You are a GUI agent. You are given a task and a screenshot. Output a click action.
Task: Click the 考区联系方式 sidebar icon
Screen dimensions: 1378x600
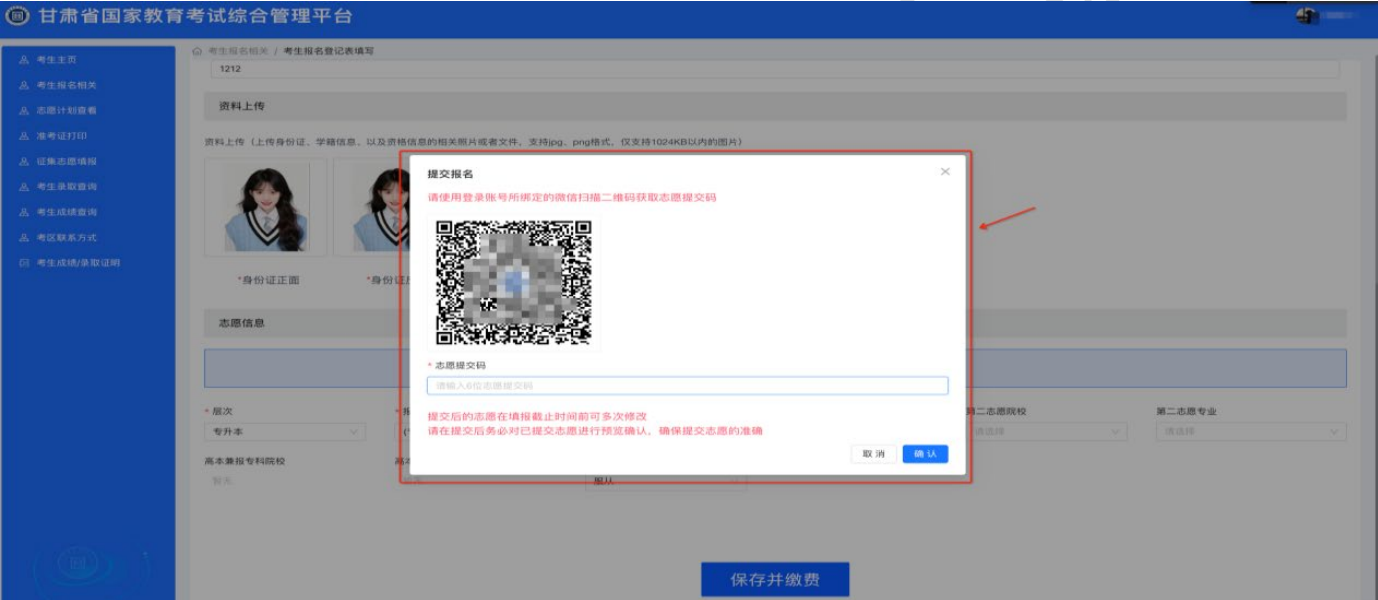tap(24, 238)
